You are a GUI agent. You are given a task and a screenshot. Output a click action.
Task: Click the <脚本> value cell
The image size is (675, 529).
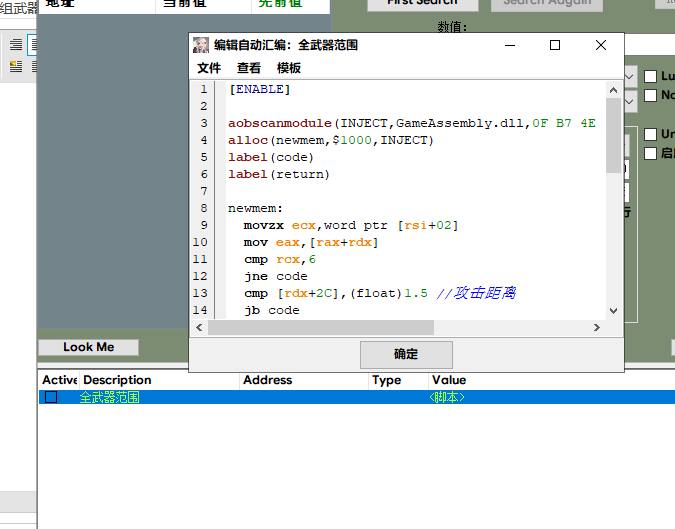447,397
